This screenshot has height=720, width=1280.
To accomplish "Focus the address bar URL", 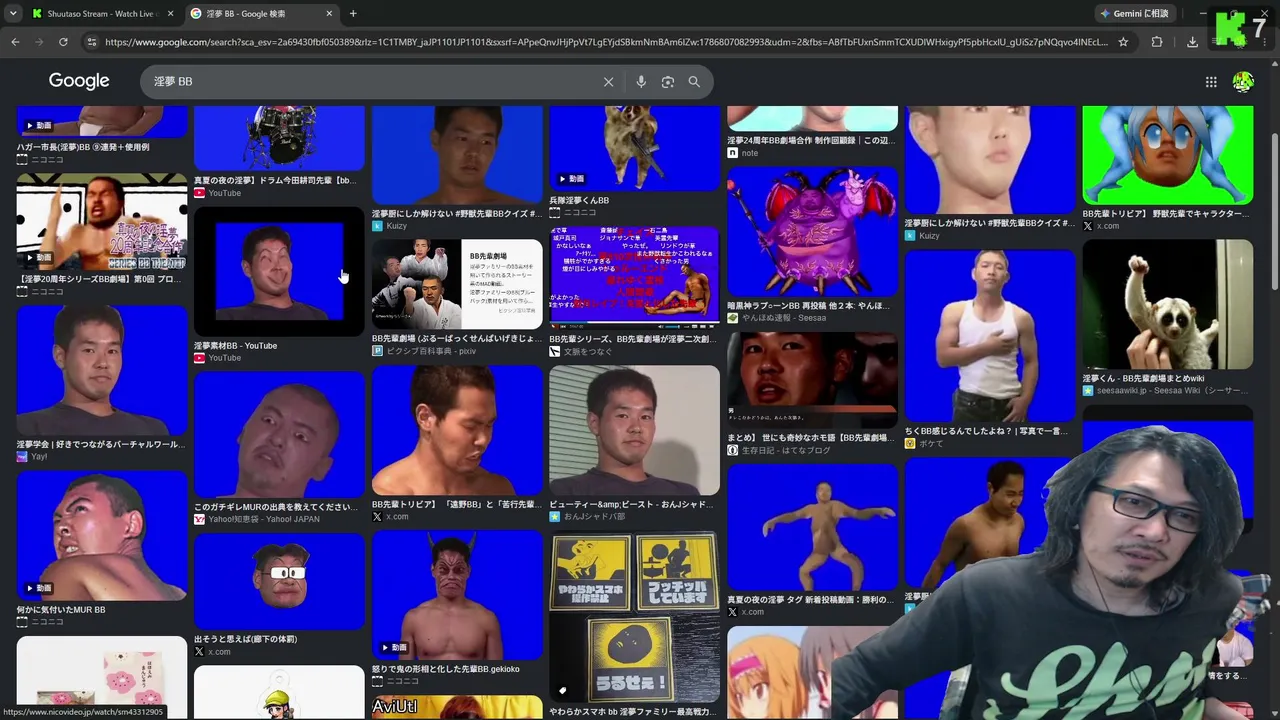I will 605,42.
